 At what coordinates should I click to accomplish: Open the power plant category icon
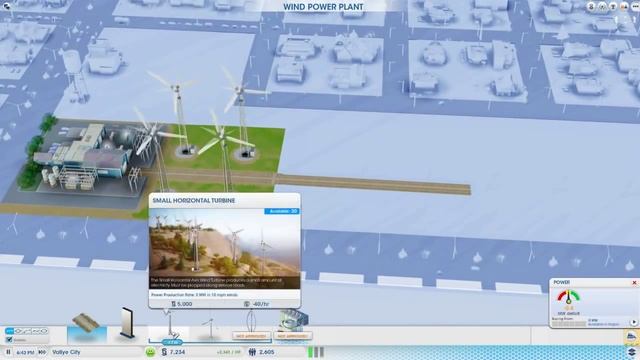coord(631,336)
